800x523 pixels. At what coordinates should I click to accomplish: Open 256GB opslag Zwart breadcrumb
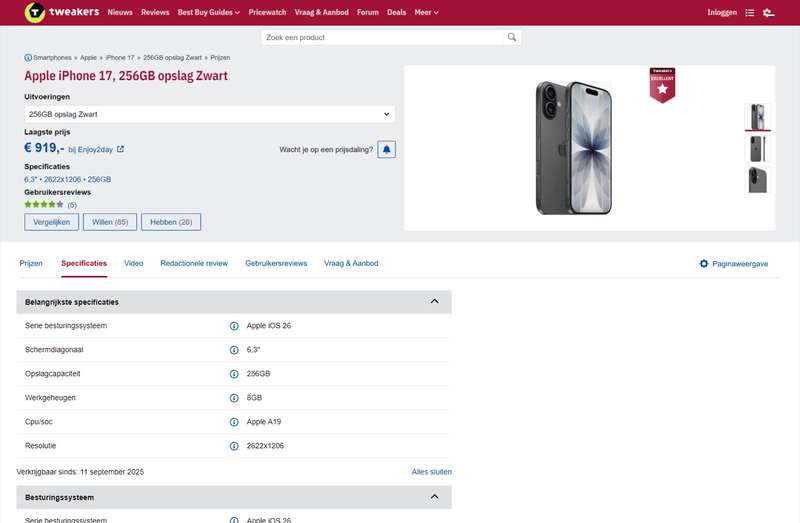(172, 58)
